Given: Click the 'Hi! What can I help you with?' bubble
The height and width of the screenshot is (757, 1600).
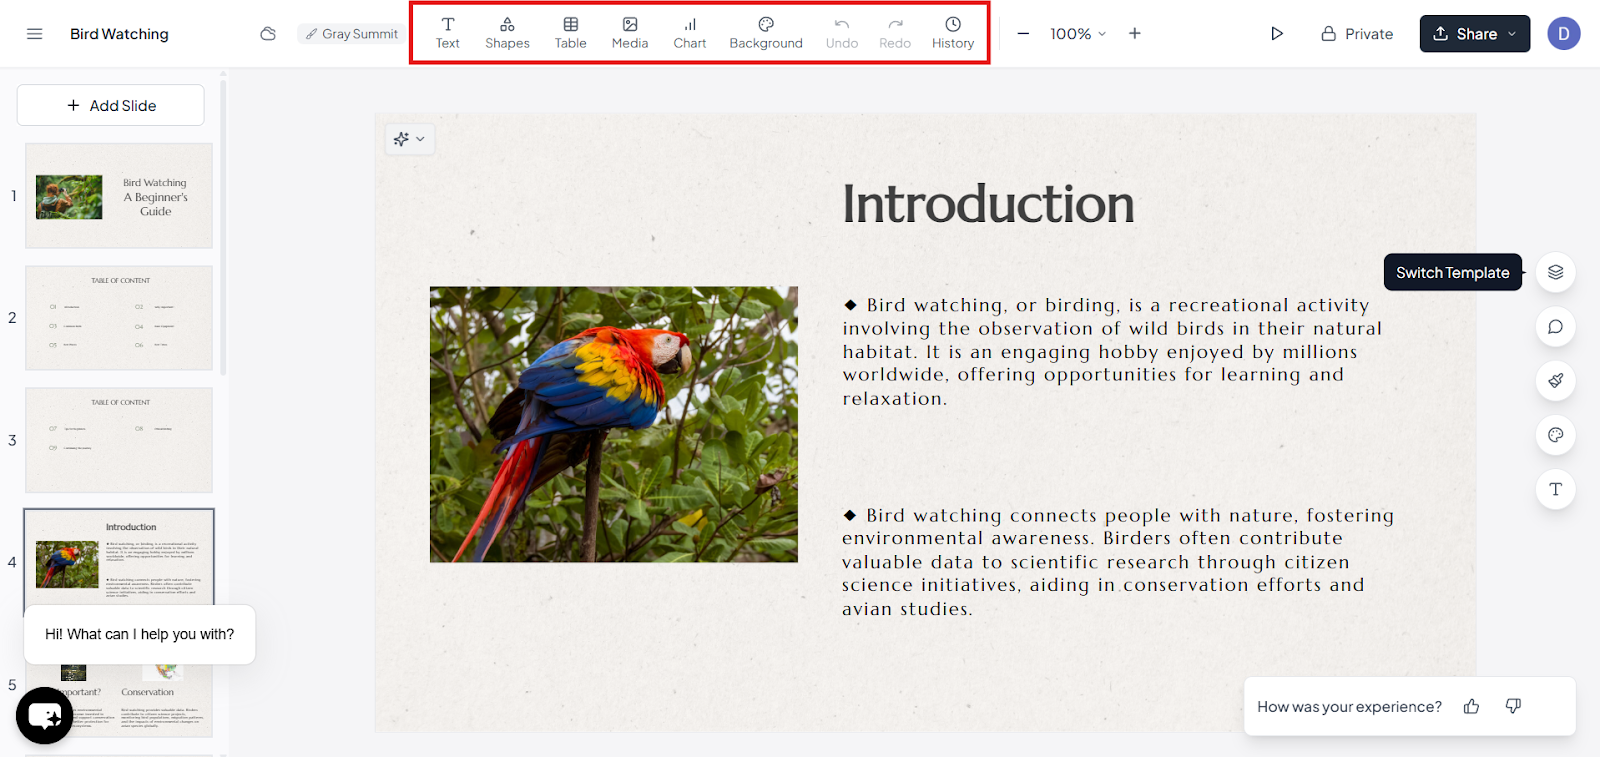Looking at the screenshot, I should click(140, 634).
